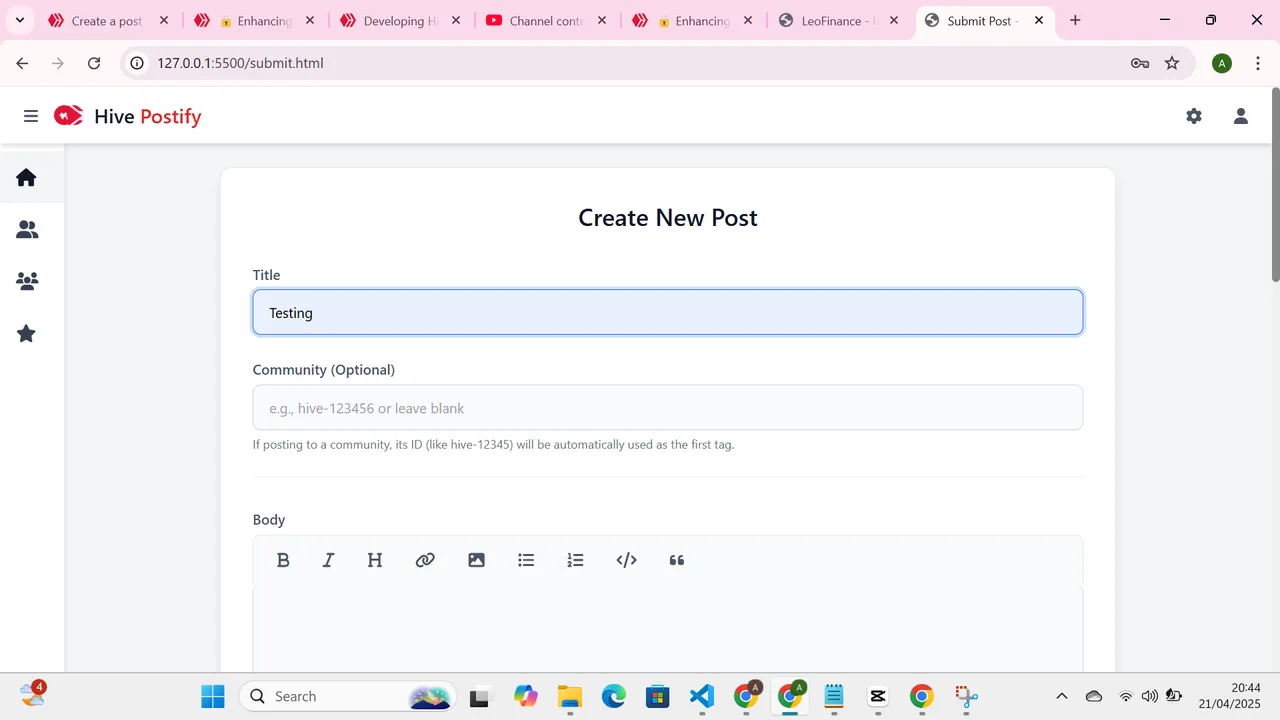This screenshot has height=720, width=1280.
Task: Insert an image using the picture icon
Action: [476, 560]
